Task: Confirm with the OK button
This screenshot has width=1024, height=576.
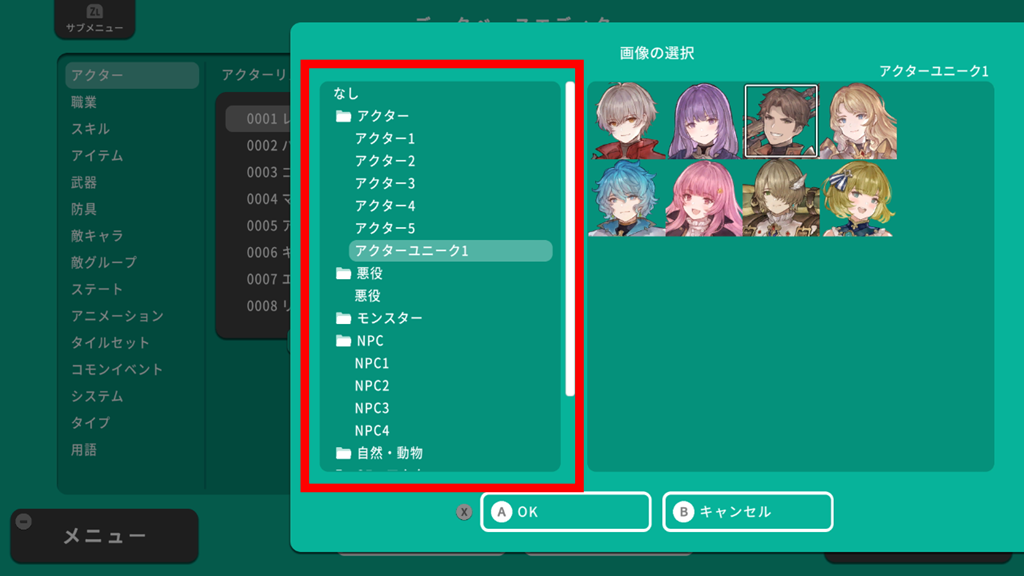Action: pos(566,512)
